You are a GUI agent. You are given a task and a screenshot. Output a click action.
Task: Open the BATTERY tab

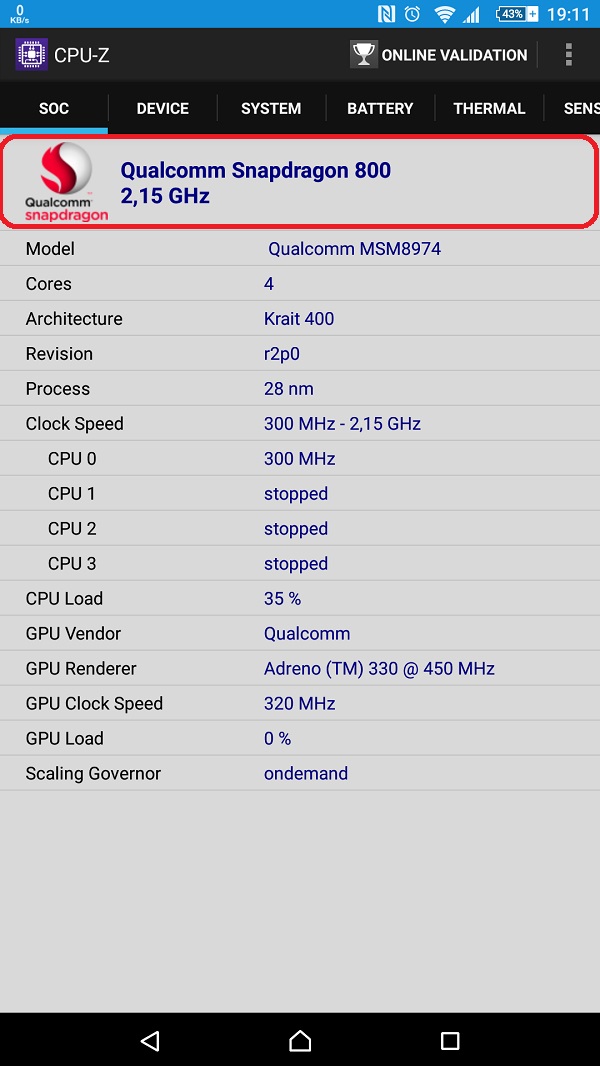[x=380, y=108]
